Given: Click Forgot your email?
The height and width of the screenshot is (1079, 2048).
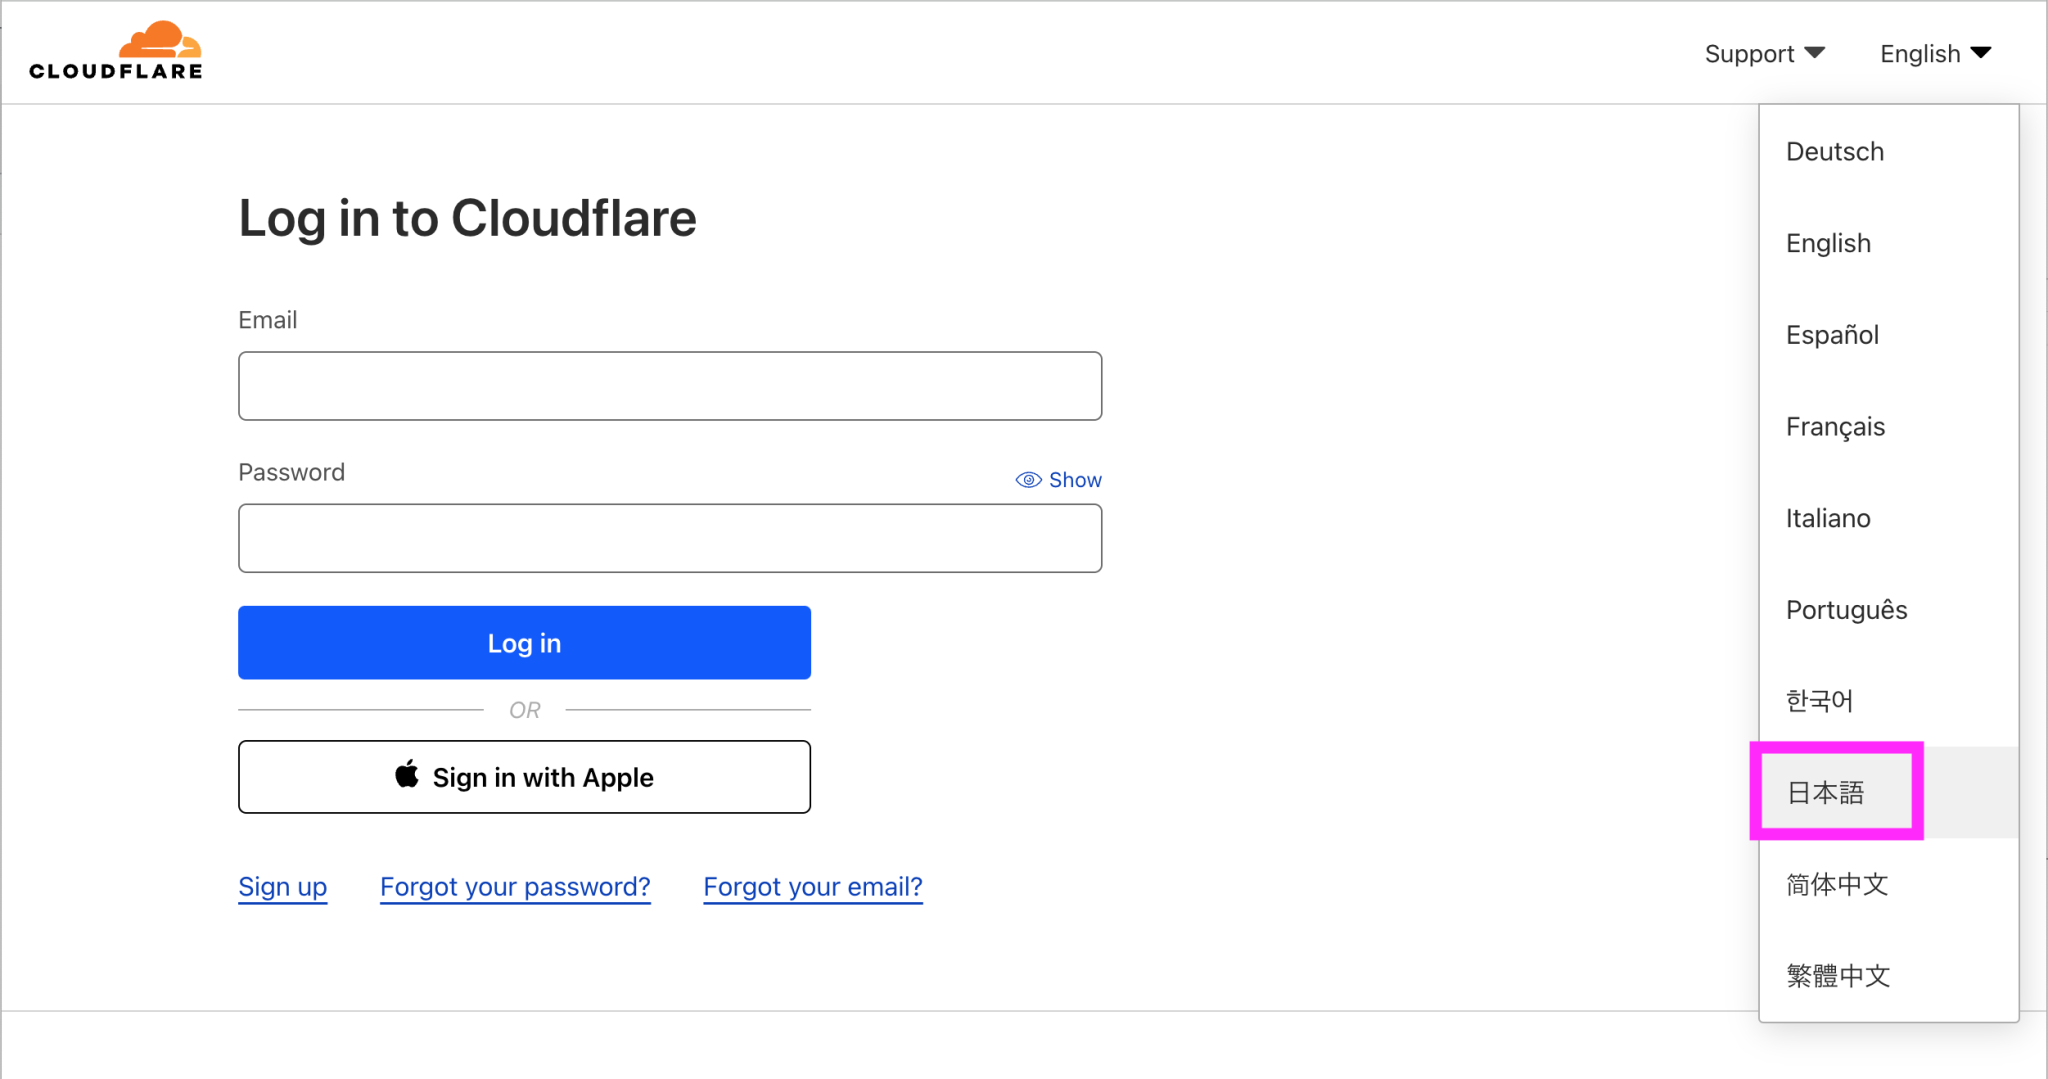Looking at the screenshot, I should point(811,886).
